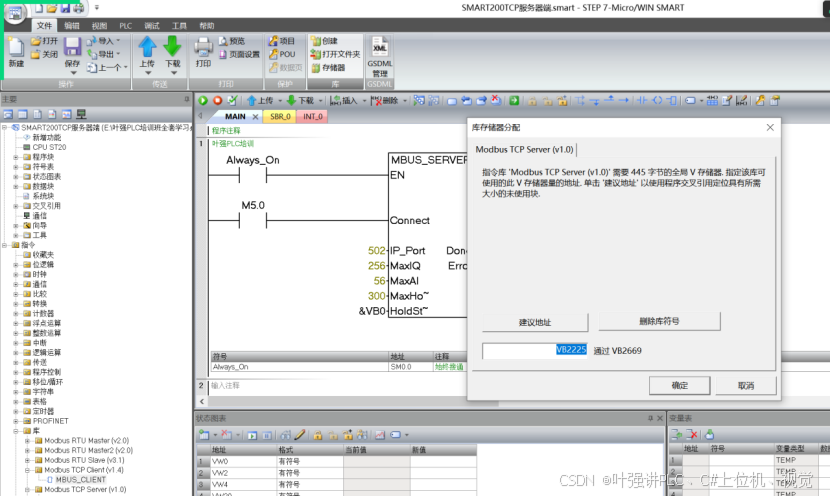The image size is (830, 496).
Task: Open the PLC ribbon tab
Action: 125,25
